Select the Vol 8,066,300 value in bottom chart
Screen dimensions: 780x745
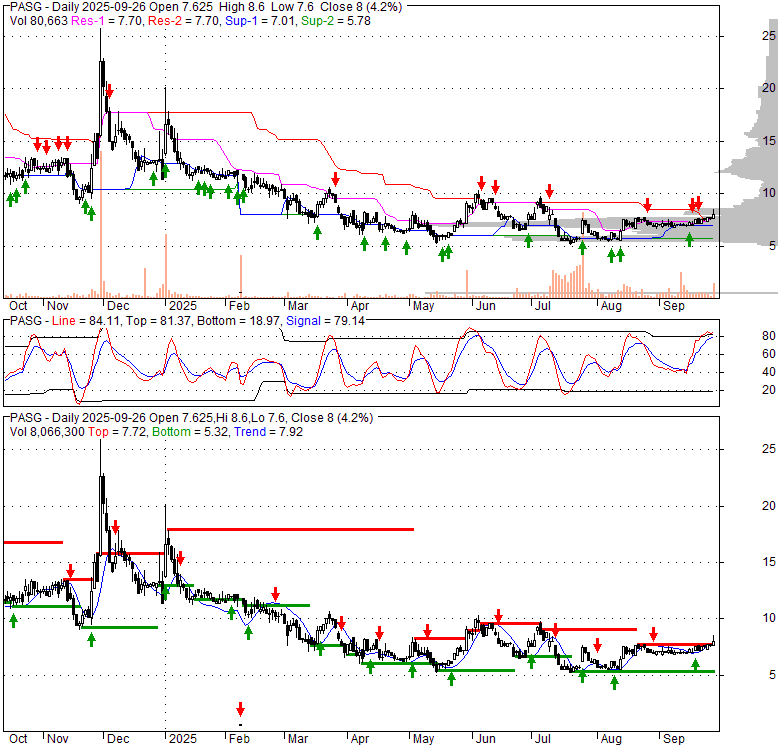coord(47,432)
